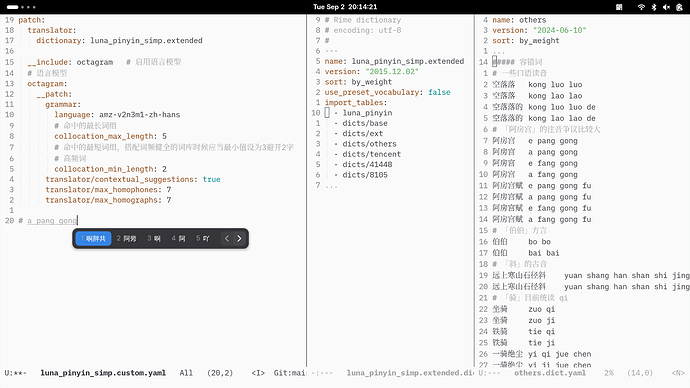The image size is (690, 388).
Task: Click the 2% position indicator in right mode line
Action: pos(609,373)
